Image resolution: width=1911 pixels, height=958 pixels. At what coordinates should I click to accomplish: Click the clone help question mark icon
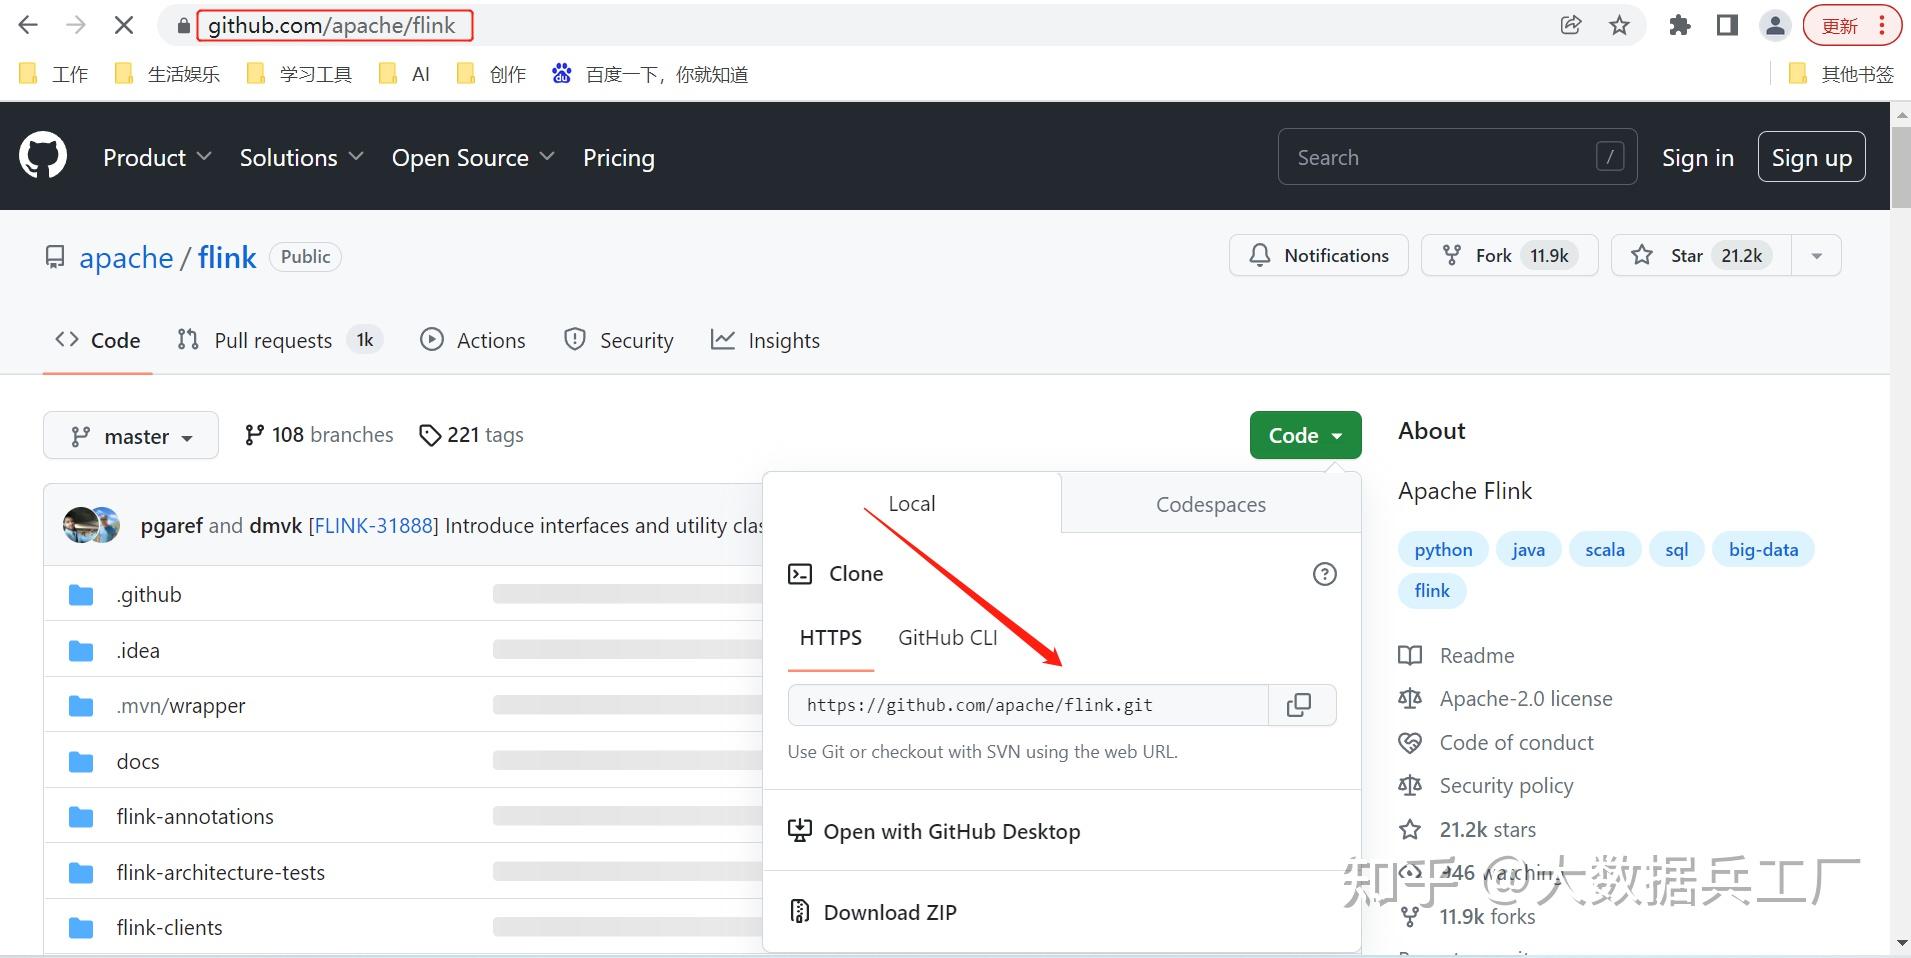point(1324,573)
